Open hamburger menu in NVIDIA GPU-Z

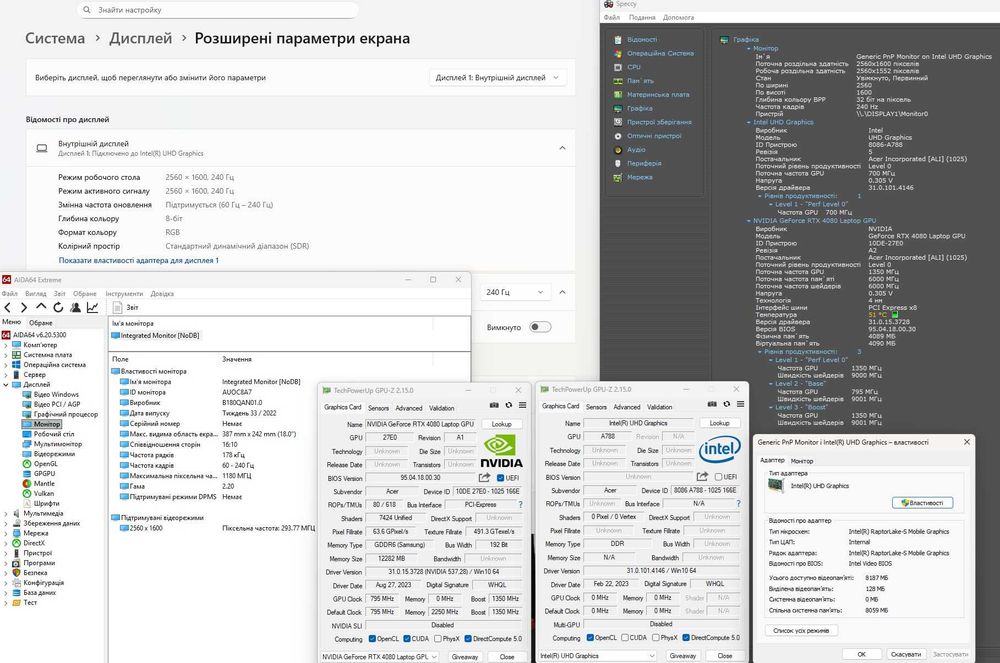tap(522, 405)
